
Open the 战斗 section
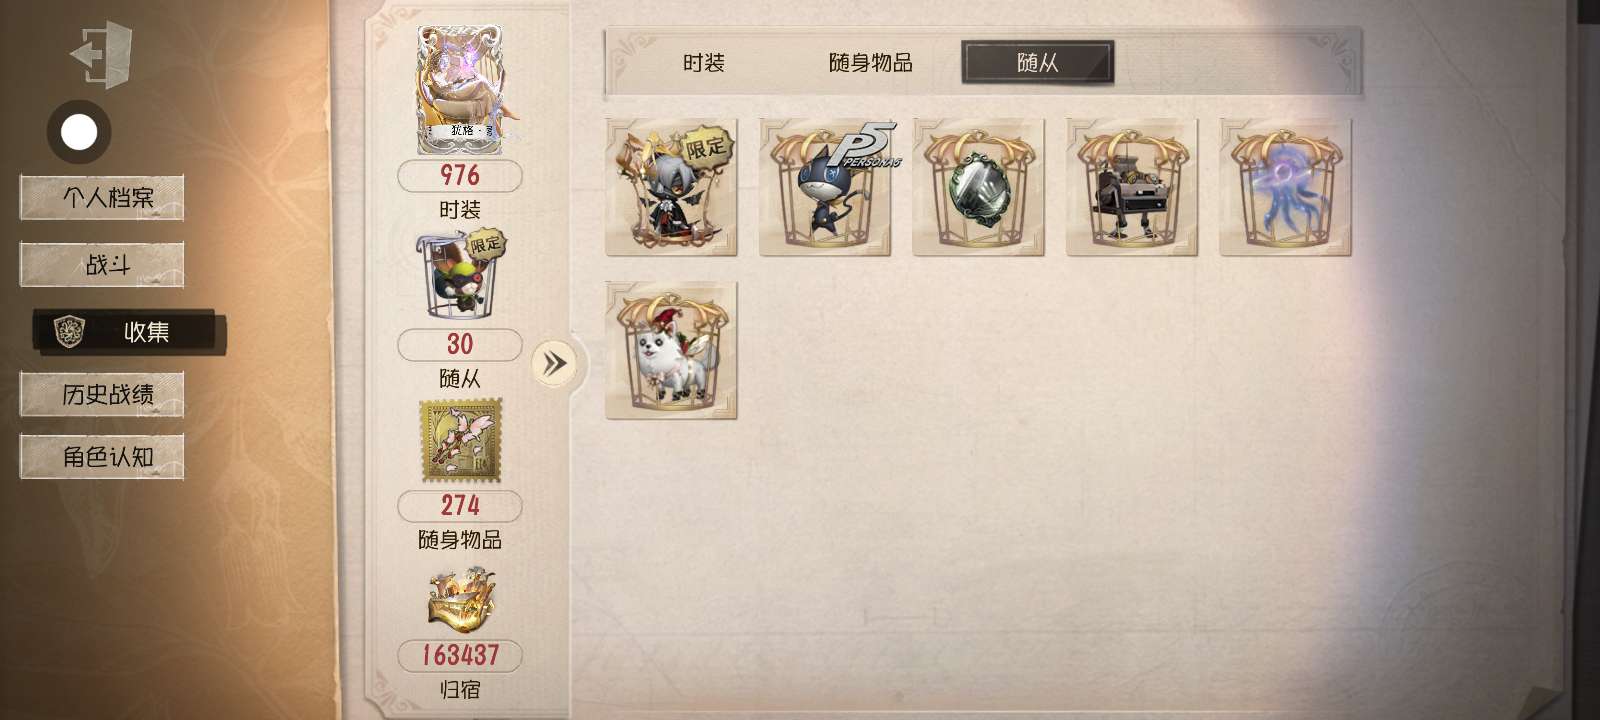[x=102, y=265]
